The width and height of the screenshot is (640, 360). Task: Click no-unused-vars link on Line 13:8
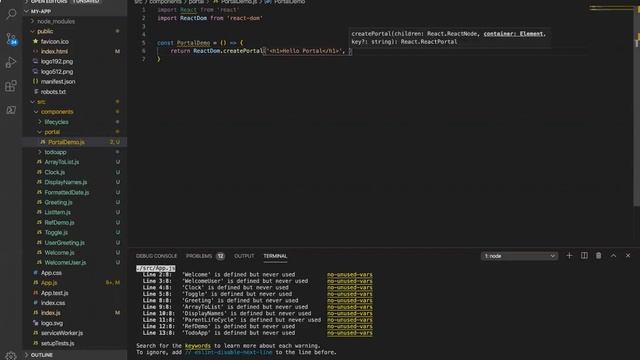349,333
